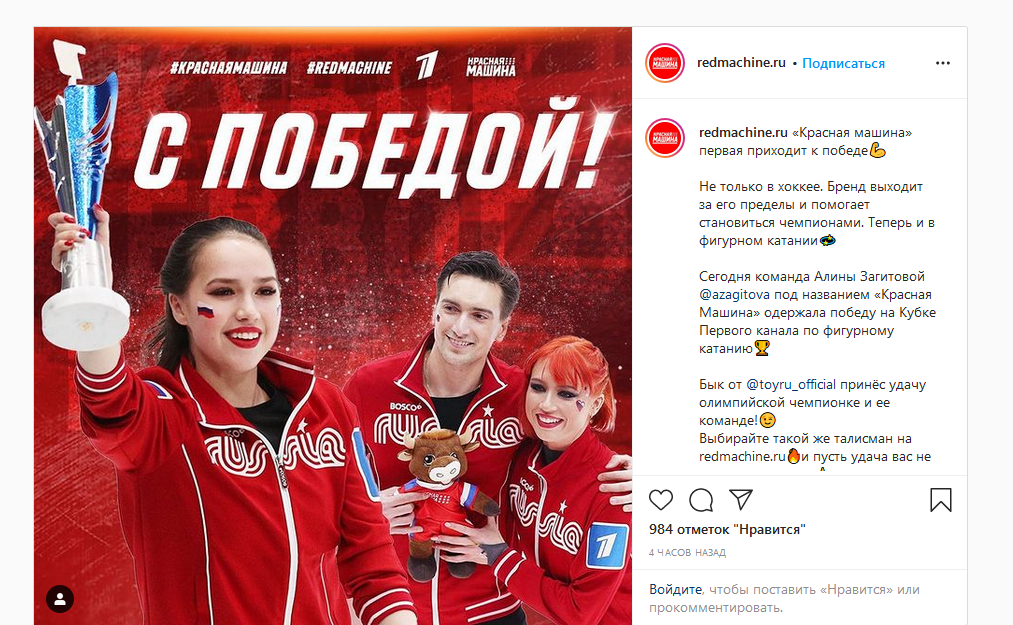
Task: Click the redmachine.ru header profile avatar
Action: (x=665, y=63)
